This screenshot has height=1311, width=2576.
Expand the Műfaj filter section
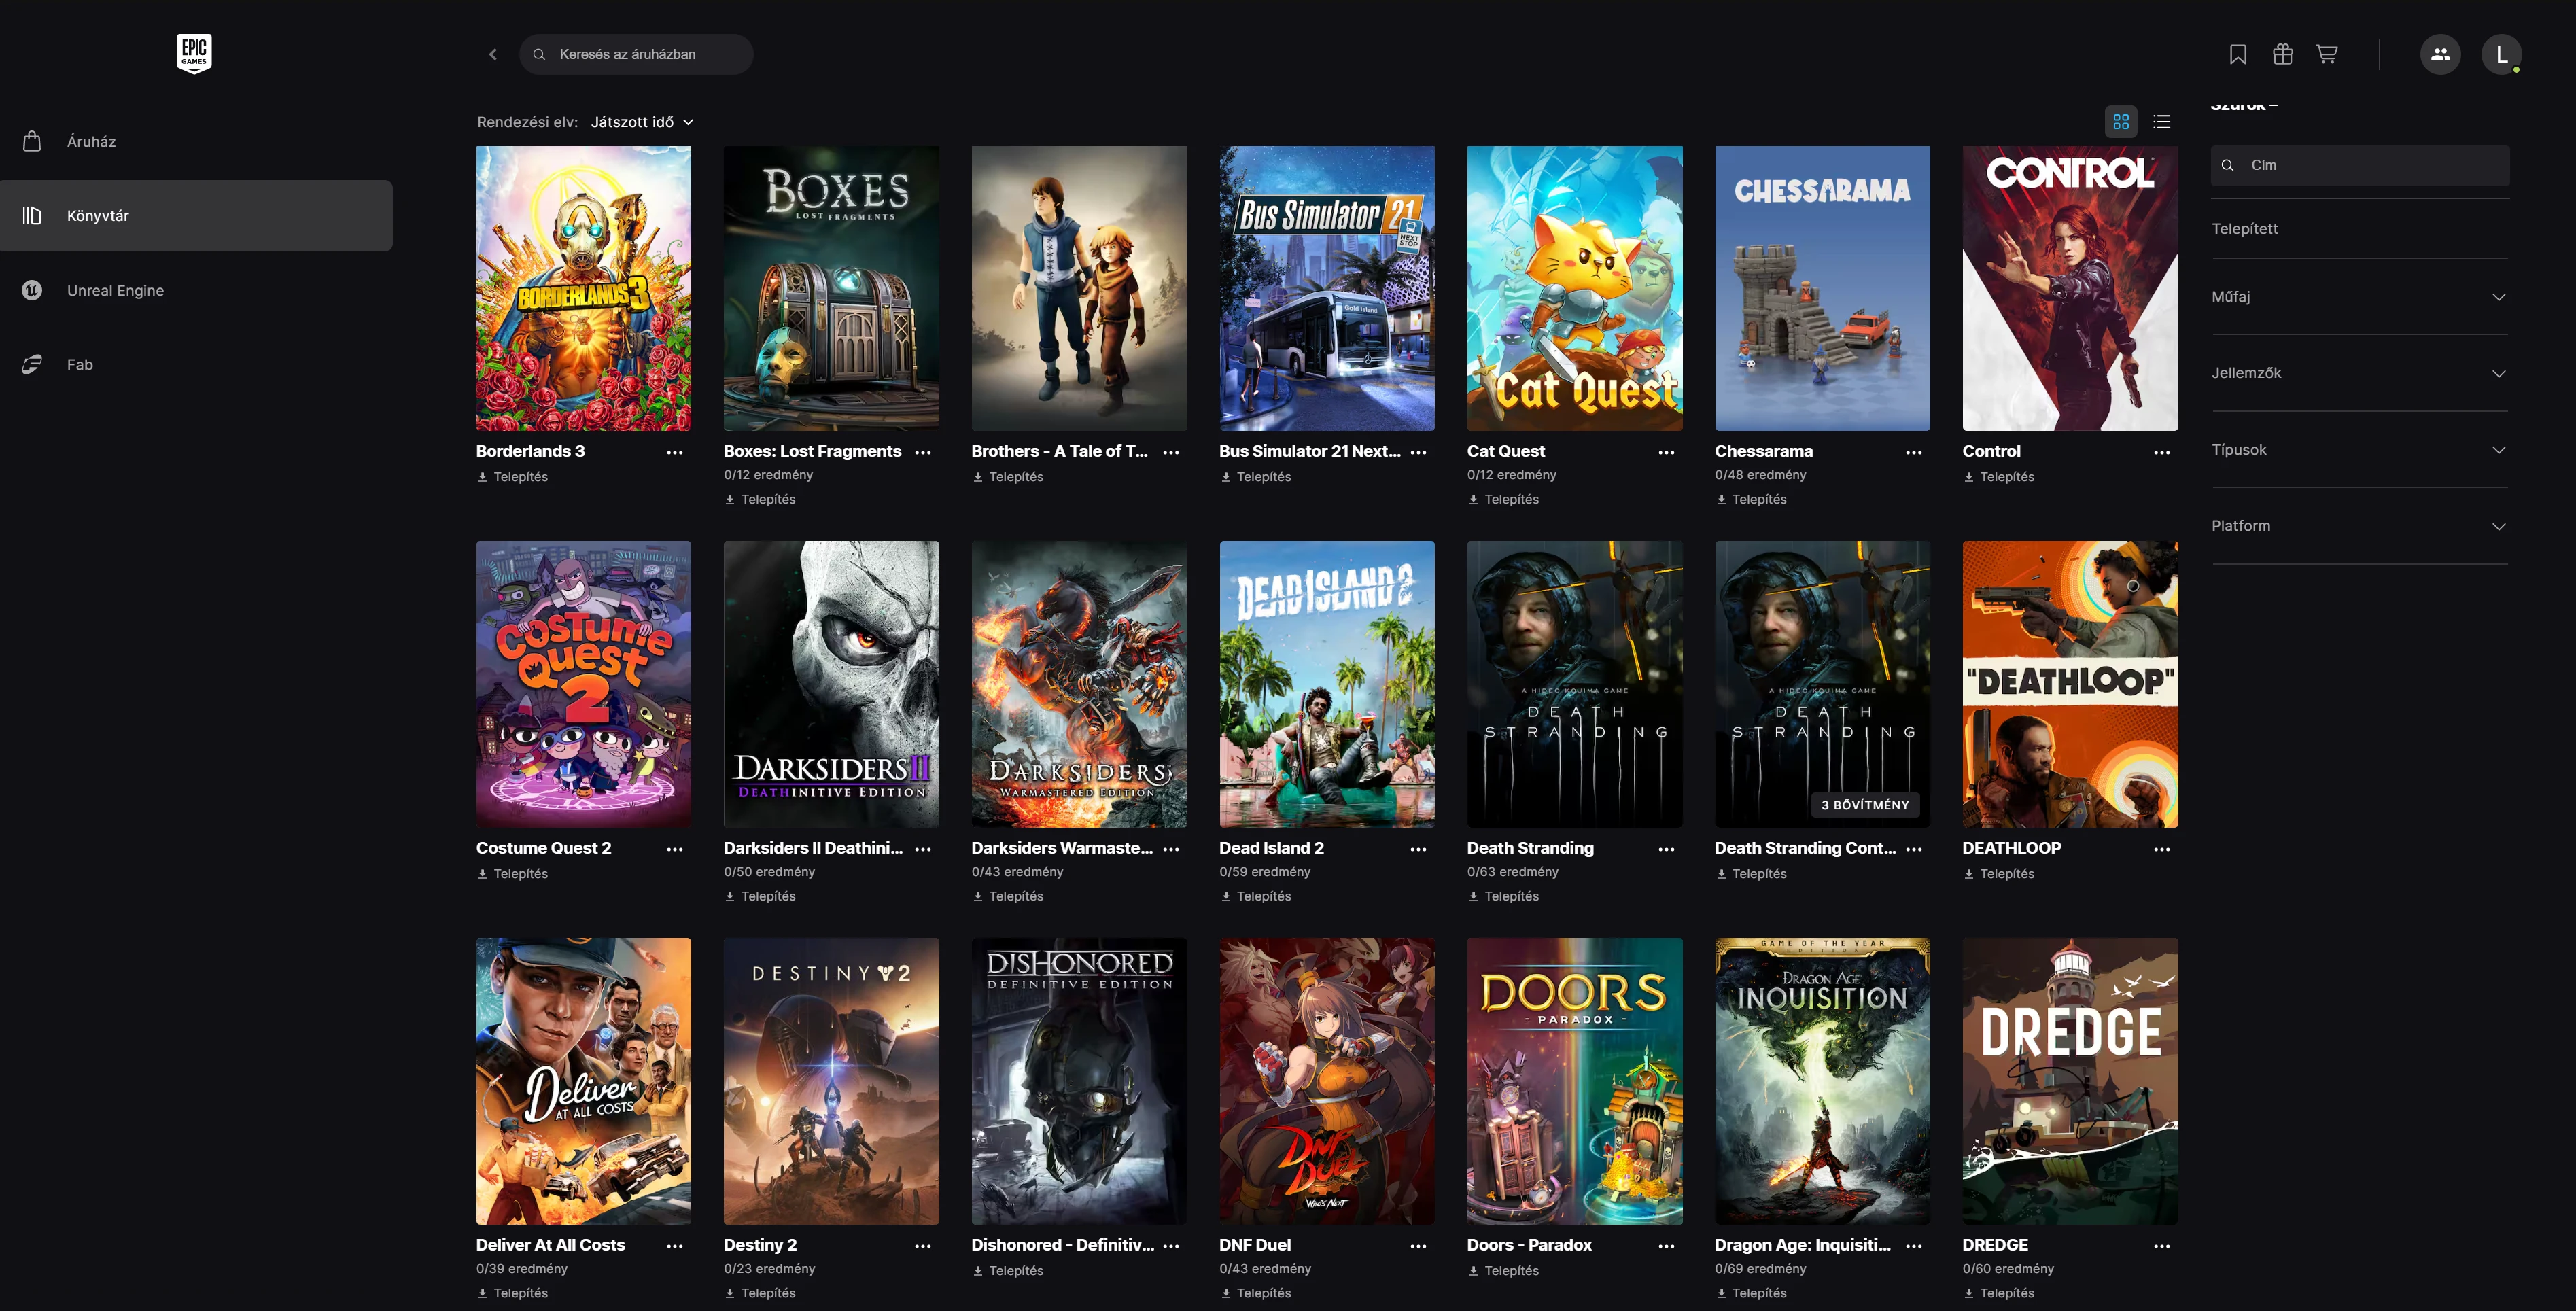point(2358,297)
